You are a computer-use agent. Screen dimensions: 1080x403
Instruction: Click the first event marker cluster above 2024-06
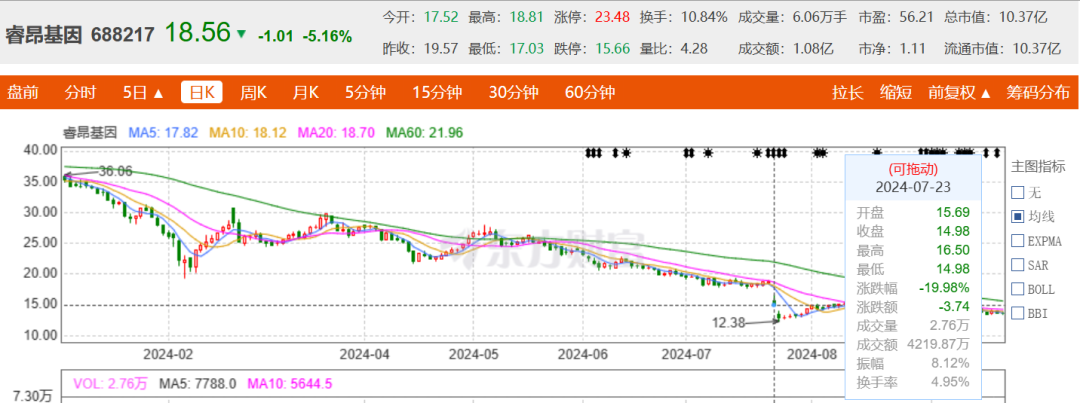point(593,153)
